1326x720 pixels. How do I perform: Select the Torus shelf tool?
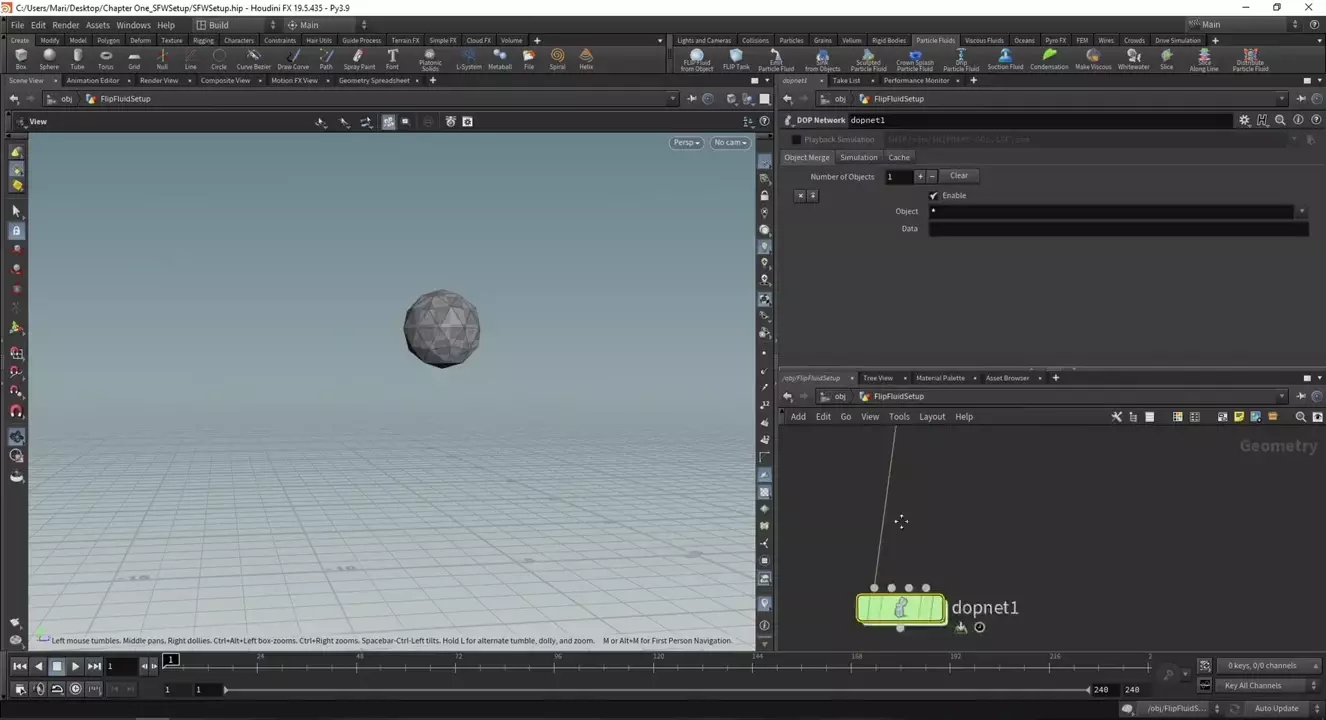(105, 59)
